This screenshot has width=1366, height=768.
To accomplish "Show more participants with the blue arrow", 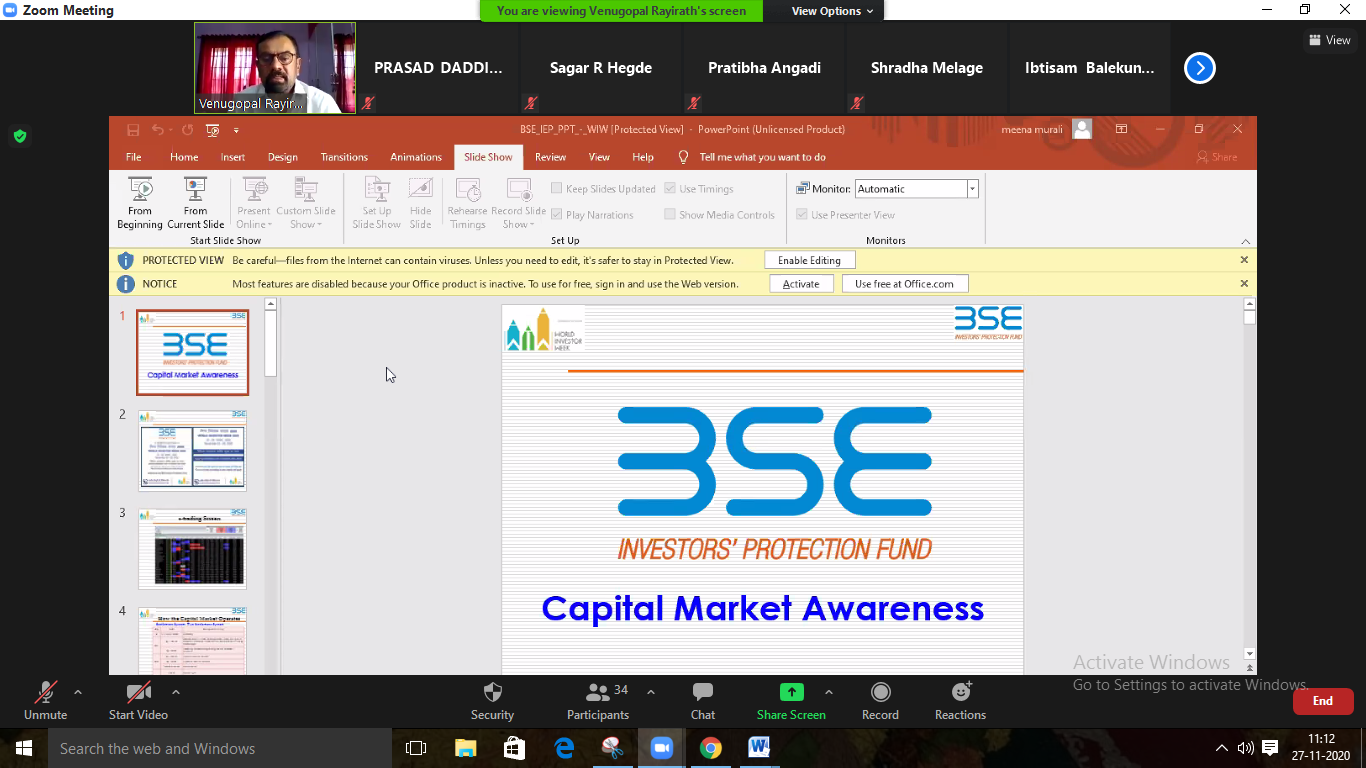I will coord(1199,68).
